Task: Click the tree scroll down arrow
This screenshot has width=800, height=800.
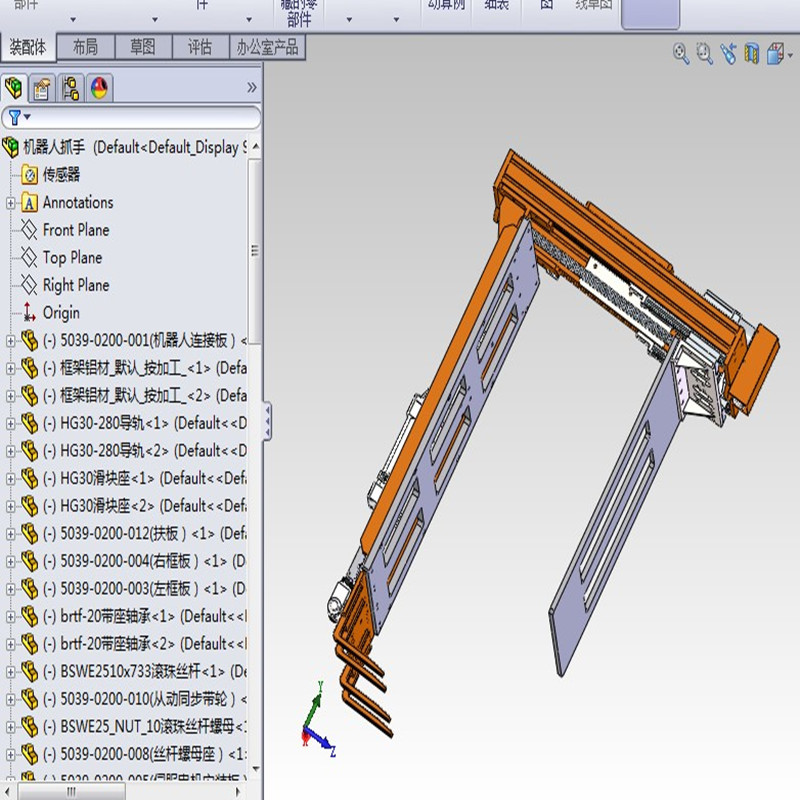Action: [x=255, y=768]
